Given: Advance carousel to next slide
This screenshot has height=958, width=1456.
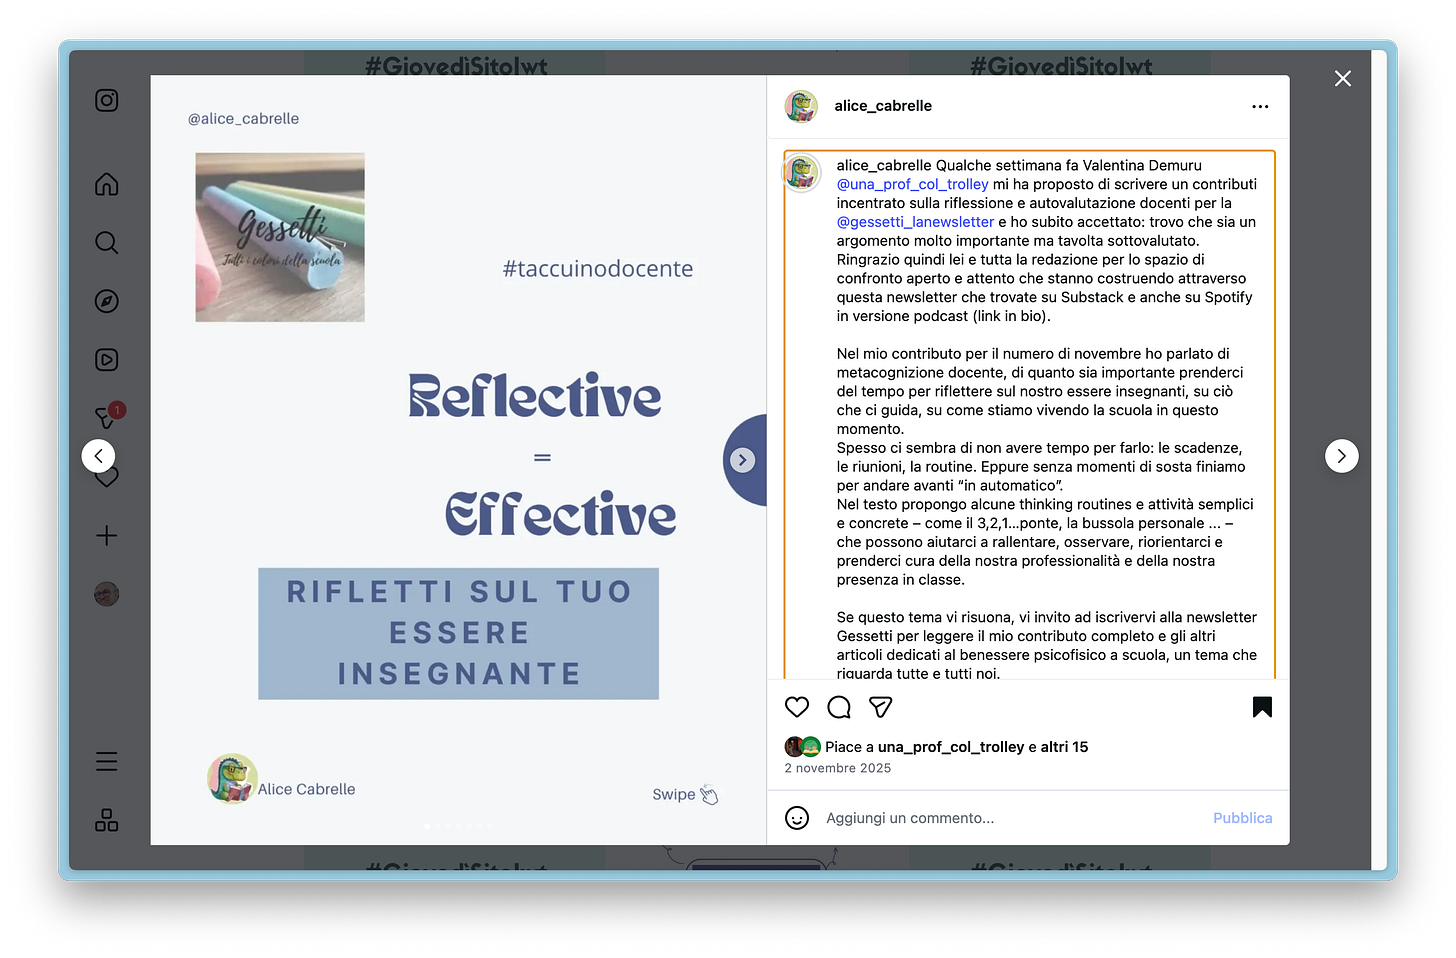Looking at the screenshot, I should click(x=742, y=460).
